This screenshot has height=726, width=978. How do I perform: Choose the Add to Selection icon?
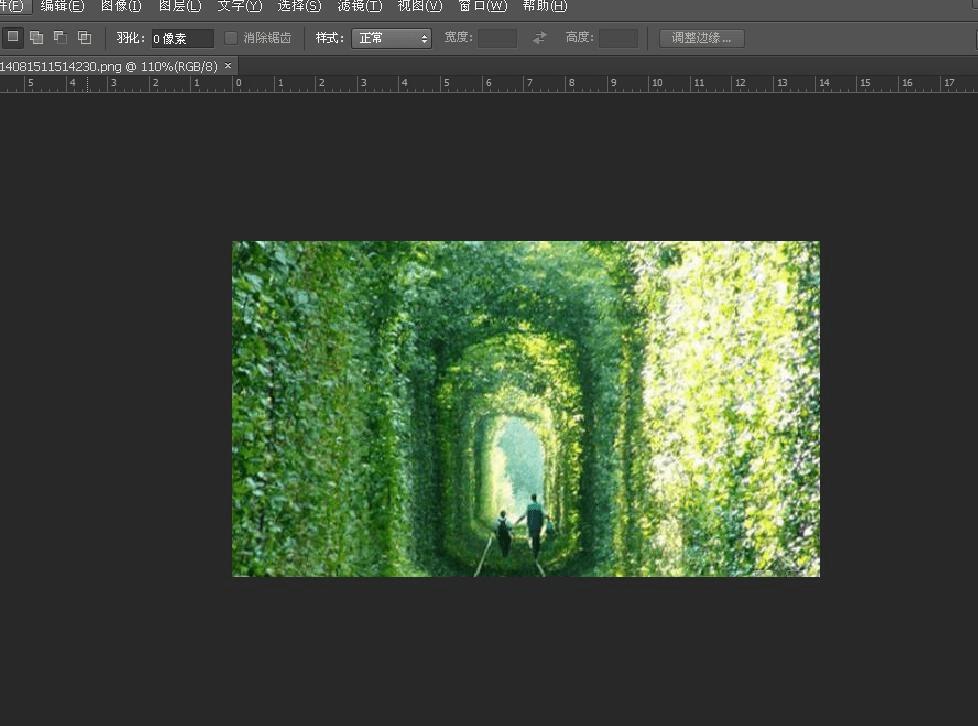(x=37, y=38)
